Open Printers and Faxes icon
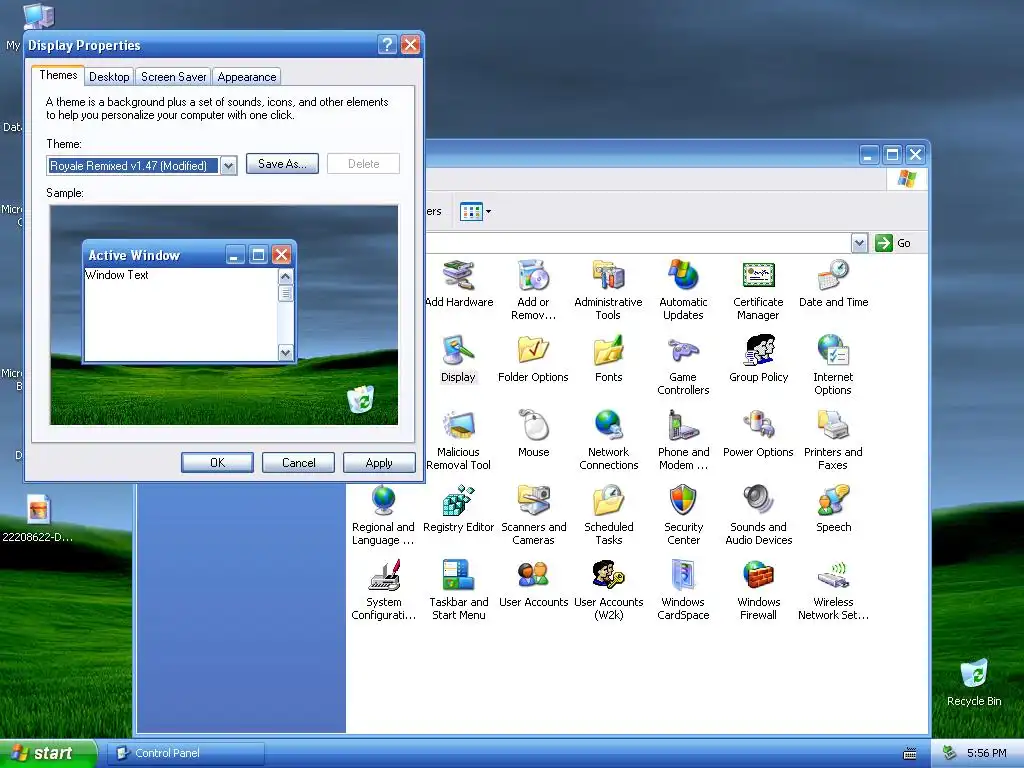Image resolution: width=1024 pixels, height=768 pixels. (833, 440)
